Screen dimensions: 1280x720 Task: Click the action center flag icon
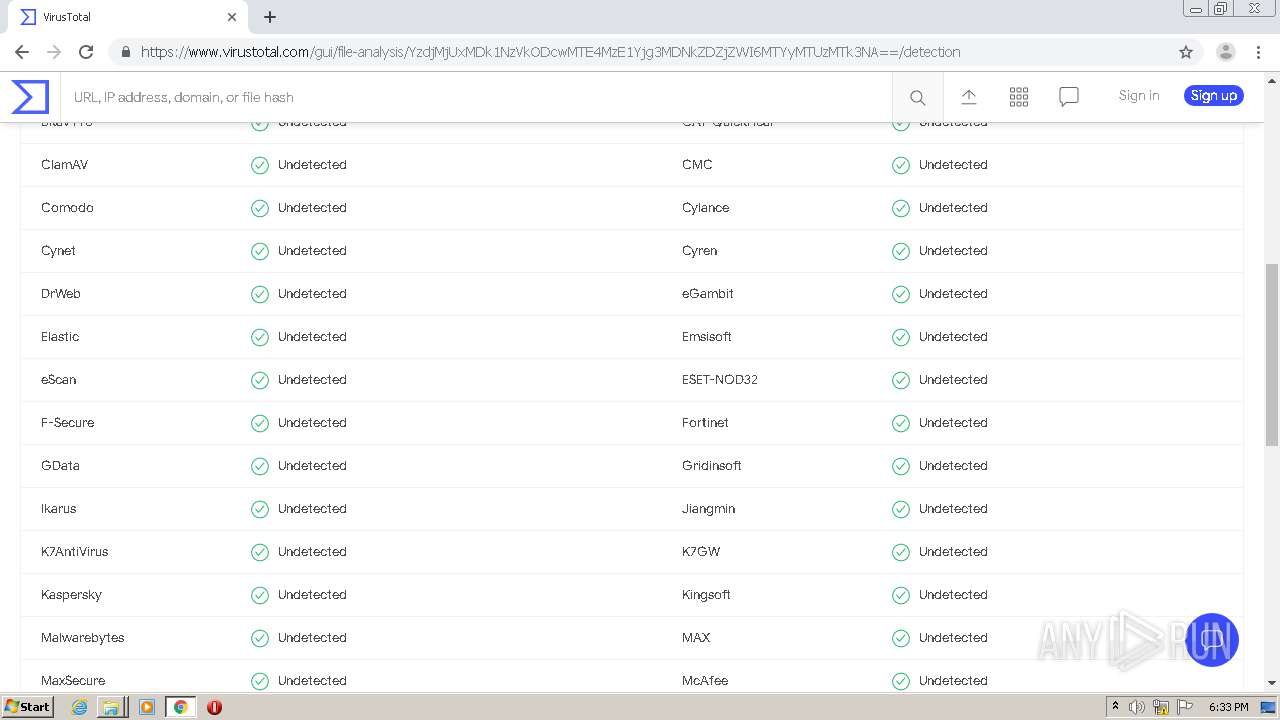pyautogui.click(x=1184, y=707)
